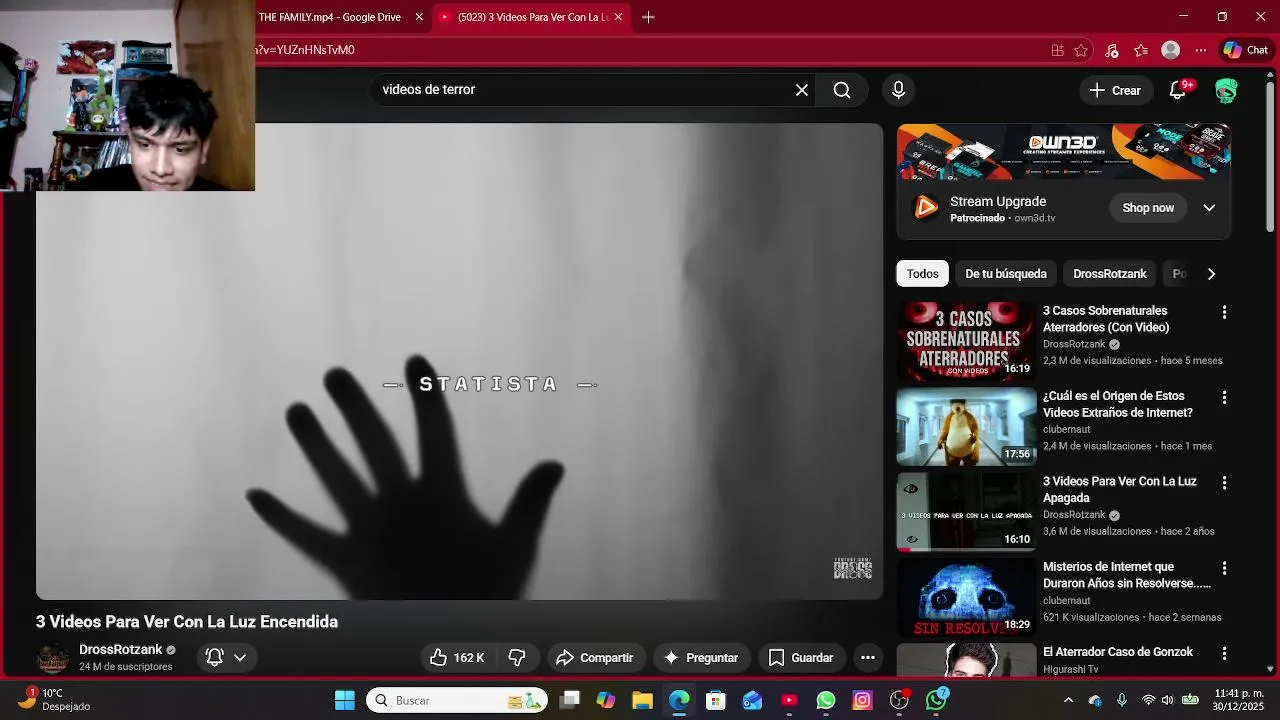
Task: Open options for El Aterrador Caso de Gonzok
Action: click(x=1224, y=653)
